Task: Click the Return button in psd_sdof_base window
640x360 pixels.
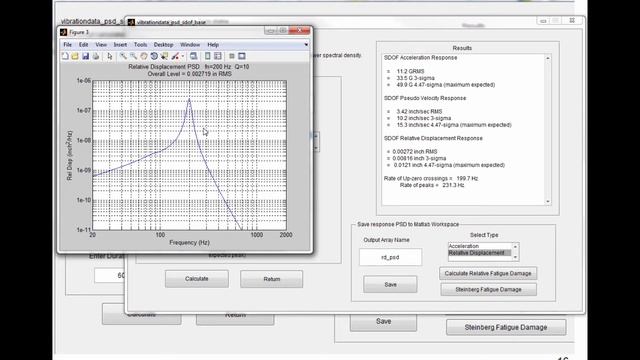Action: click(x=271, y=279)
